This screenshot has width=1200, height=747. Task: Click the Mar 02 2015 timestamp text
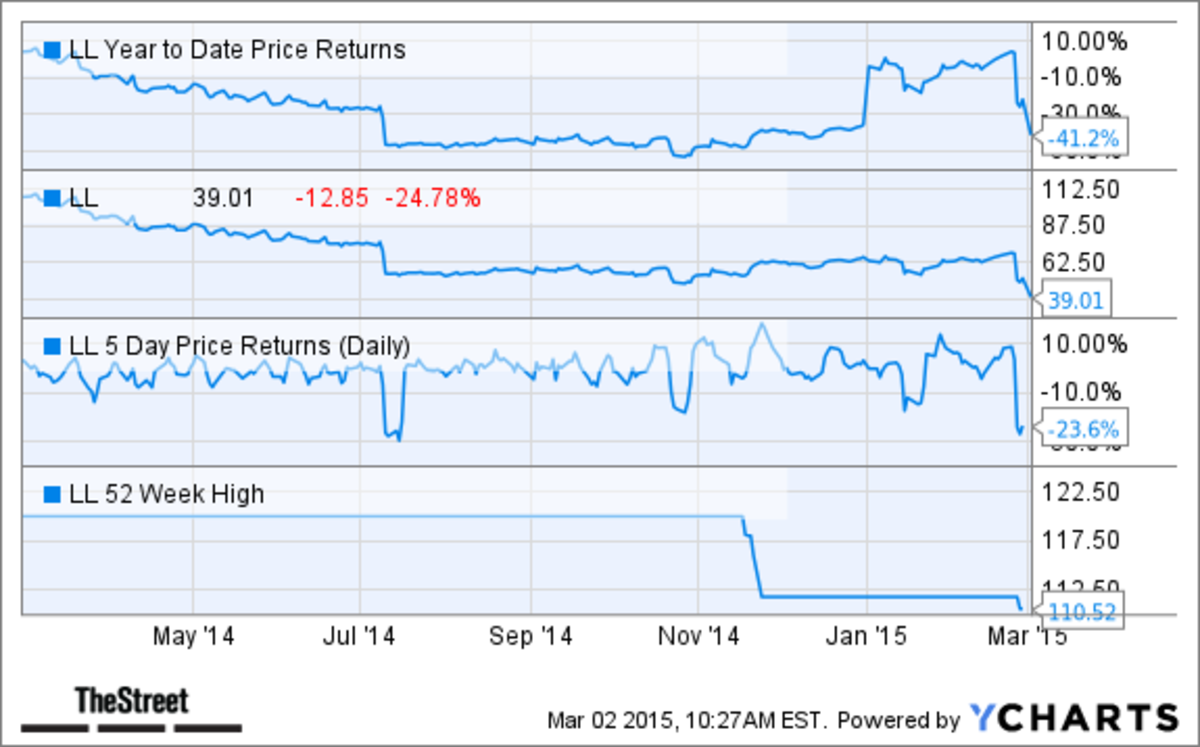pyautogui.click(x=687, y=720)
